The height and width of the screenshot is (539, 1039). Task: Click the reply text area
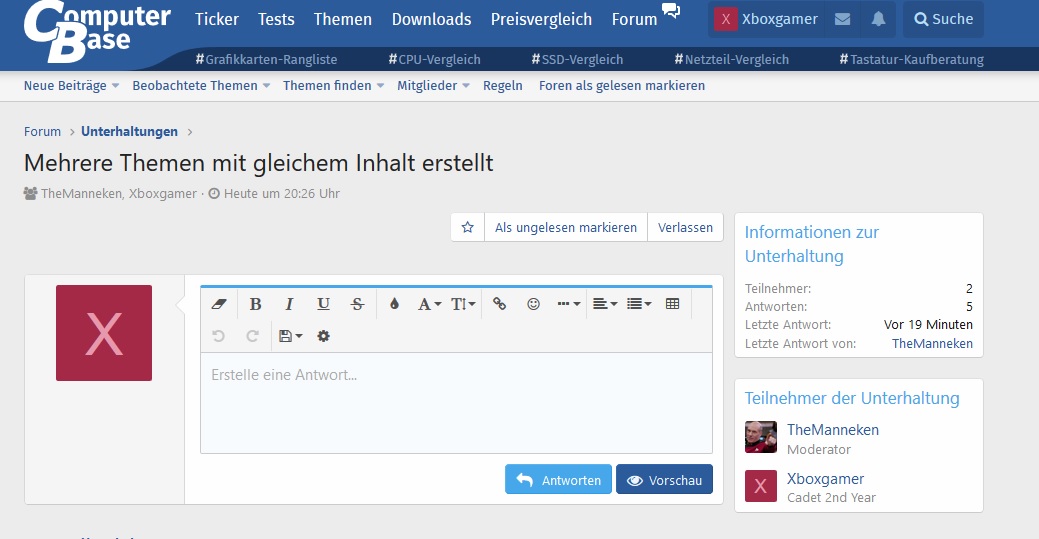point(457,403)
